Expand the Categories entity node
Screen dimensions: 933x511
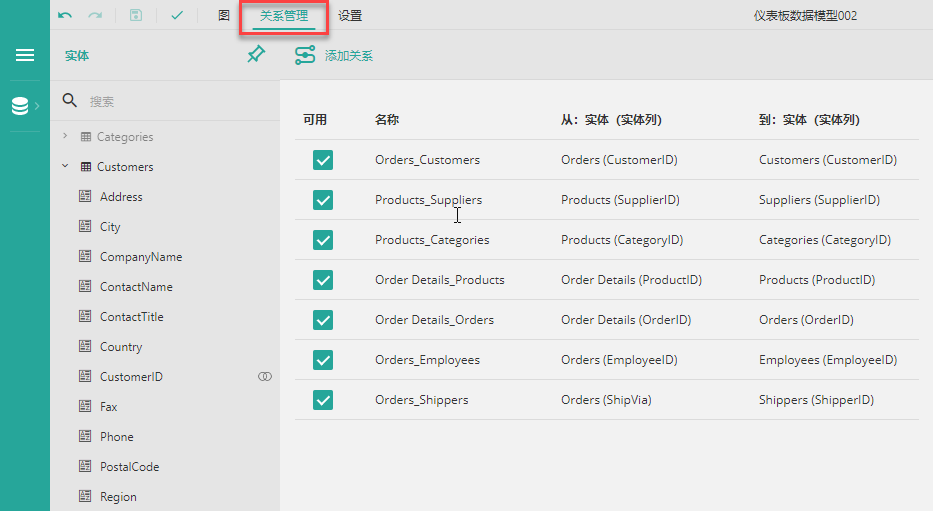(65, 136)
